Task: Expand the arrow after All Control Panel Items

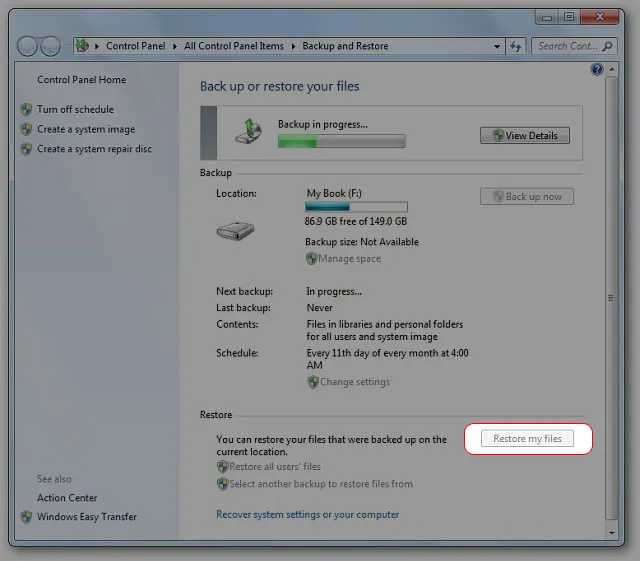Action: click(293, 46)
